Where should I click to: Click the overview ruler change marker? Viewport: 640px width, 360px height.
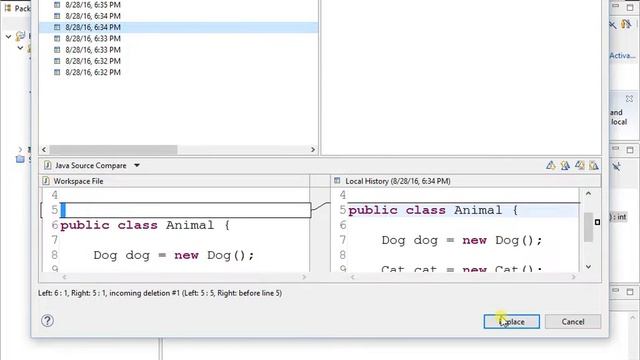coord(597,222)
